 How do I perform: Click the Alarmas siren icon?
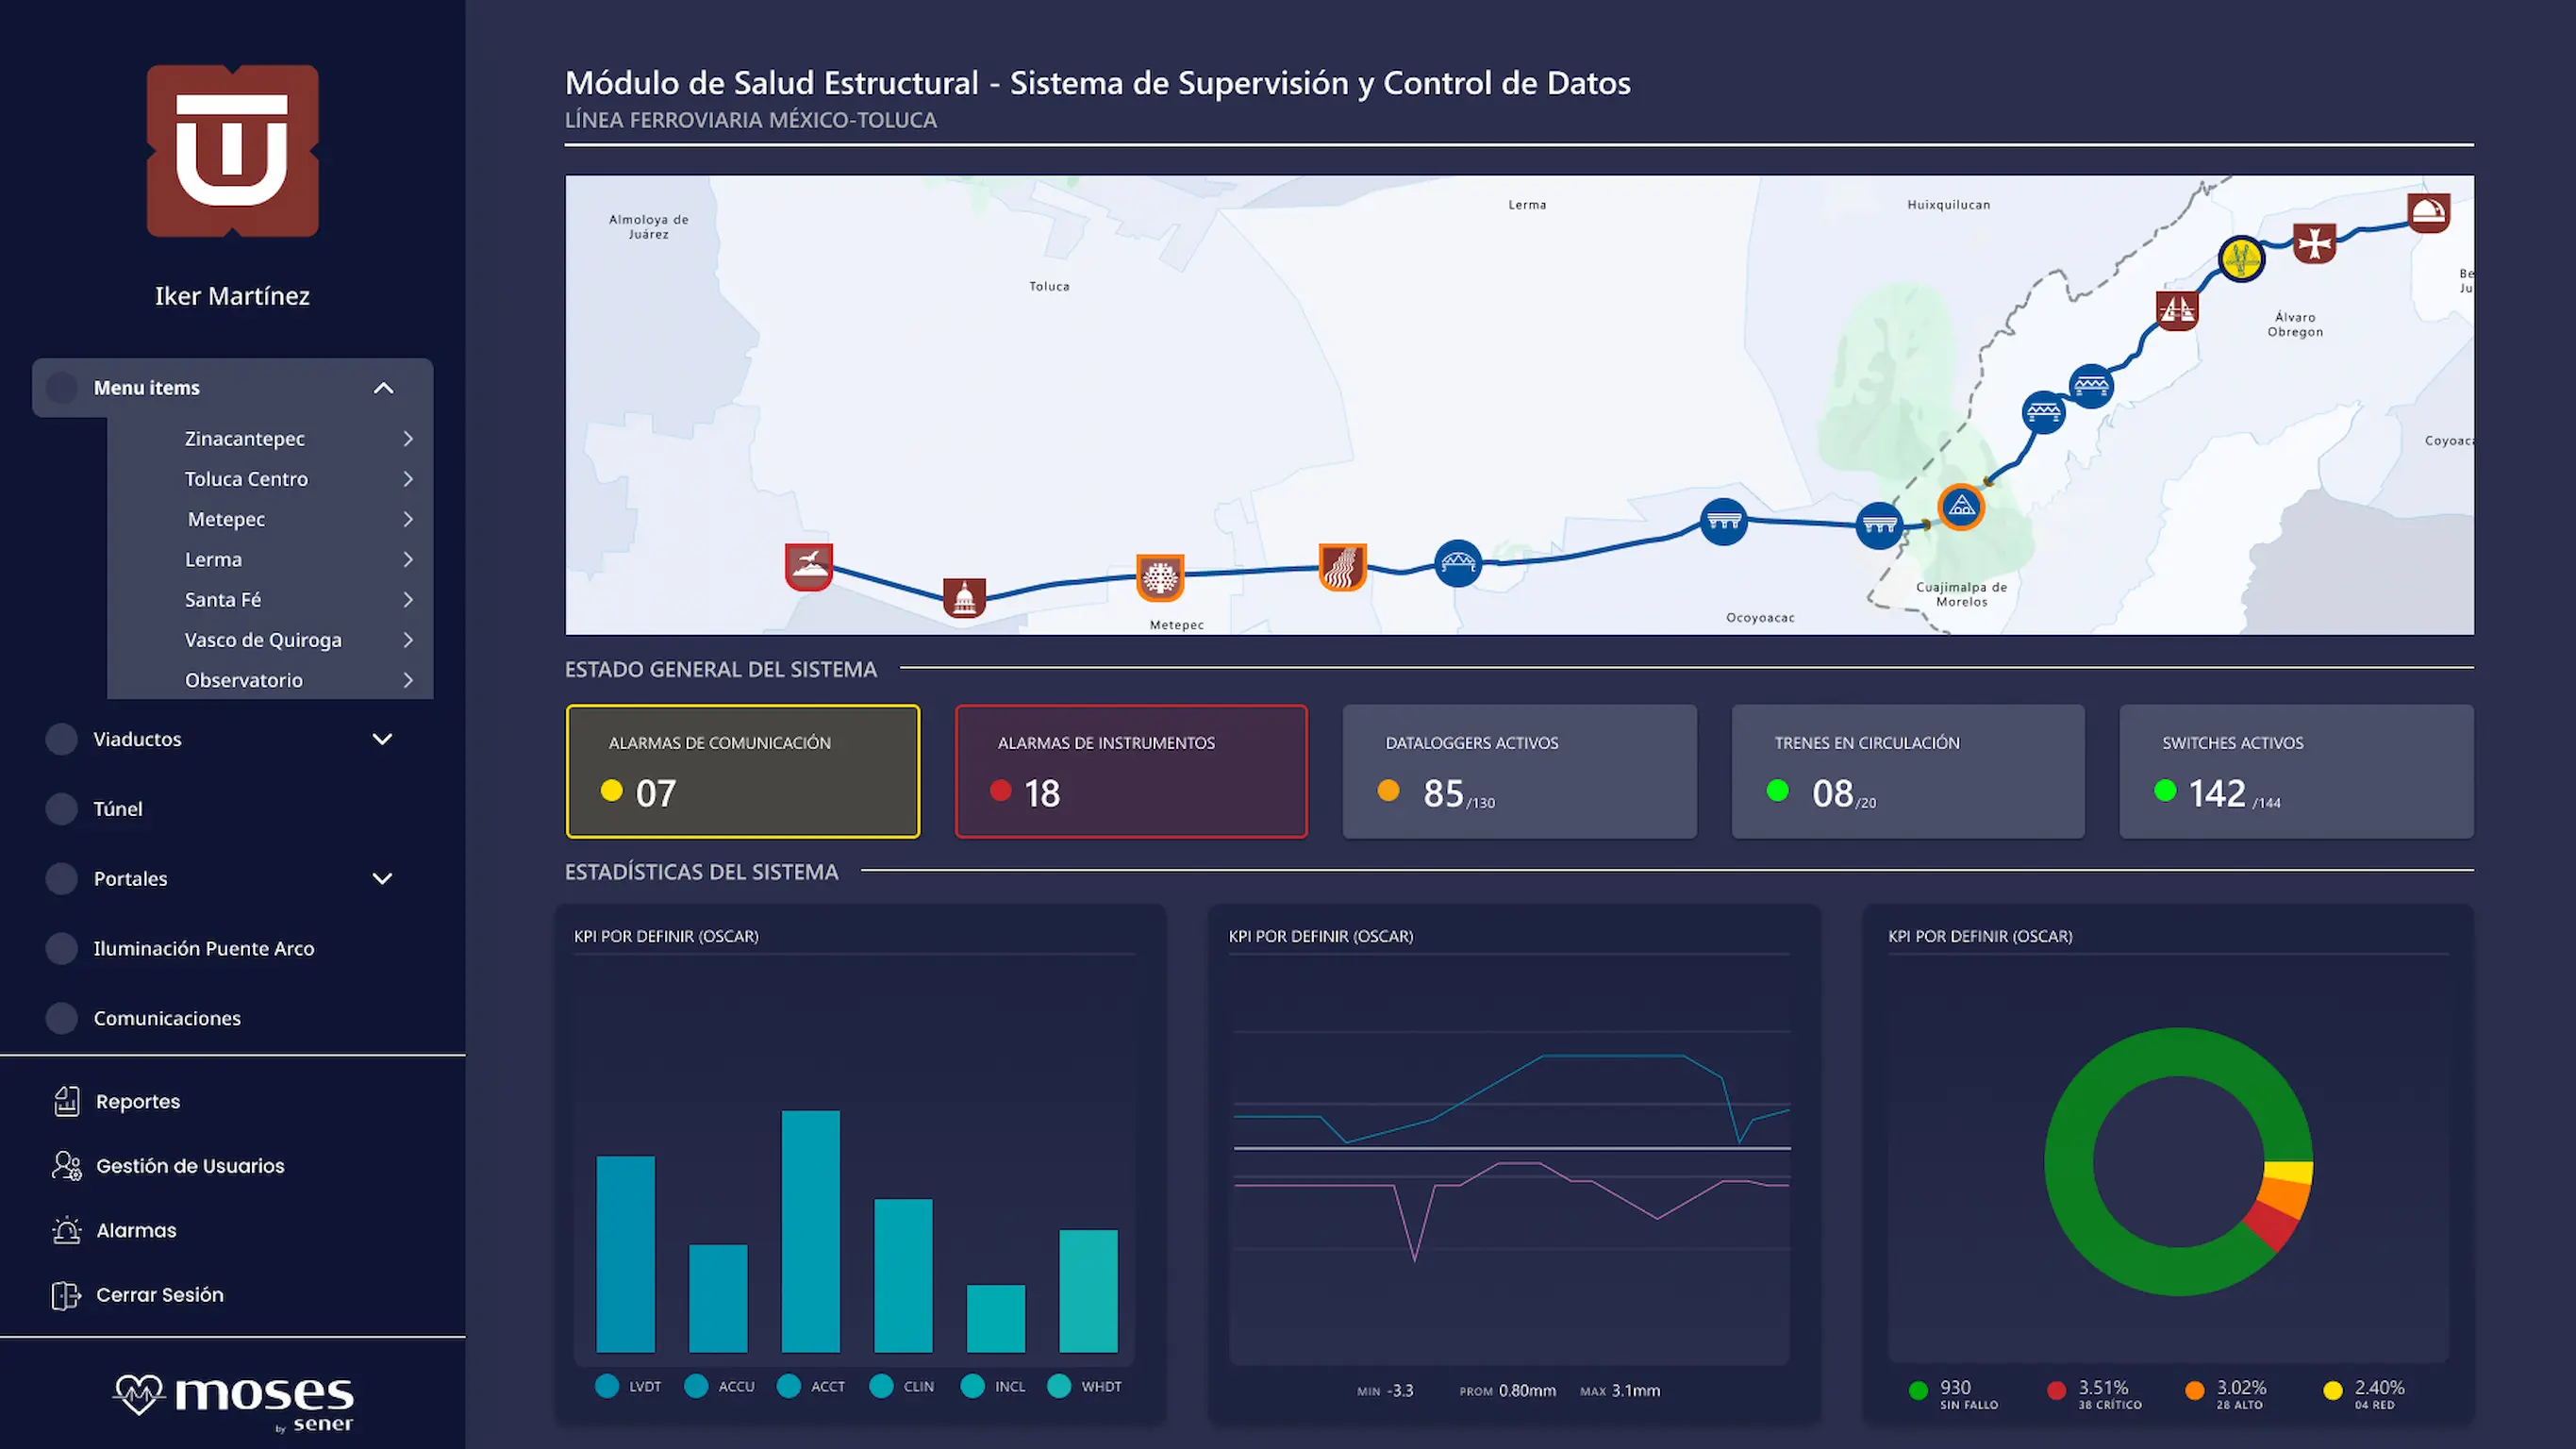[67, 1230]
